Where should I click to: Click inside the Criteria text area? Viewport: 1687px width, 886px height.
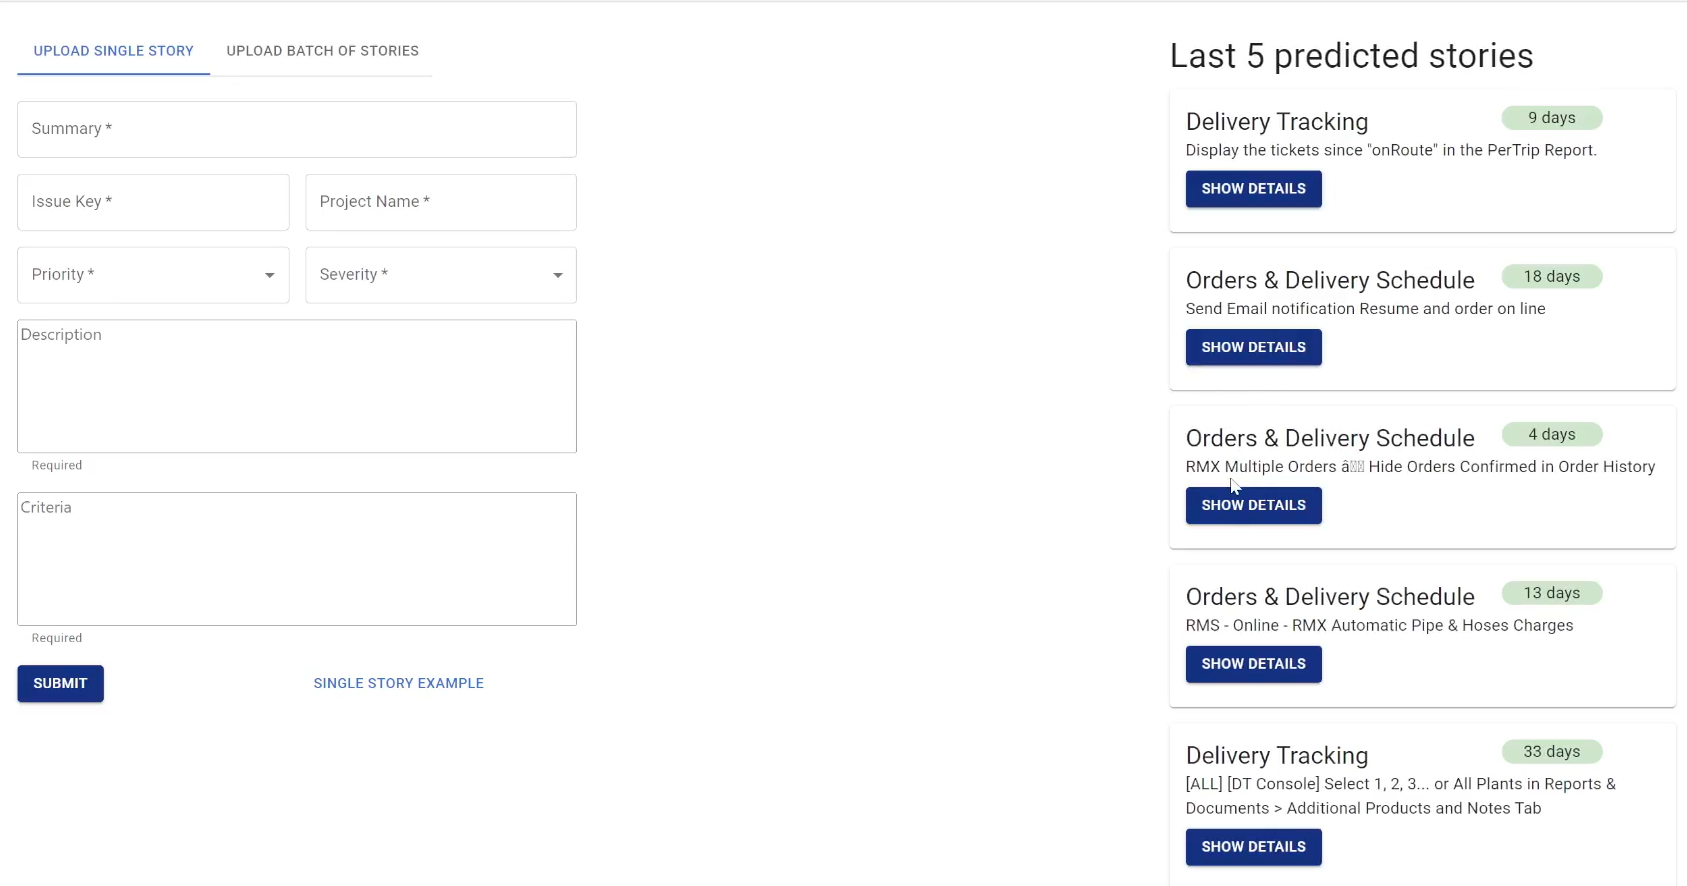pyautogui.click(x=296, y=559)
